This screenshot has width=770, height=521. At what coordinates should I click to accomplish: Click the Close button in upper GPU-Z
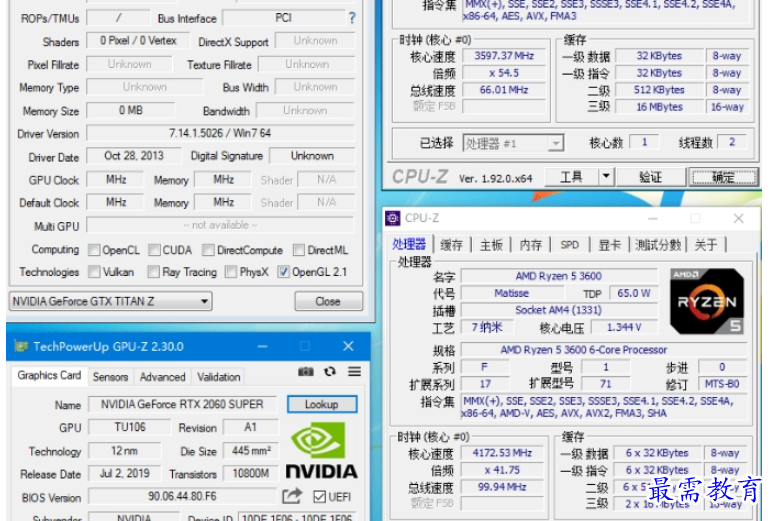point(329,301)
